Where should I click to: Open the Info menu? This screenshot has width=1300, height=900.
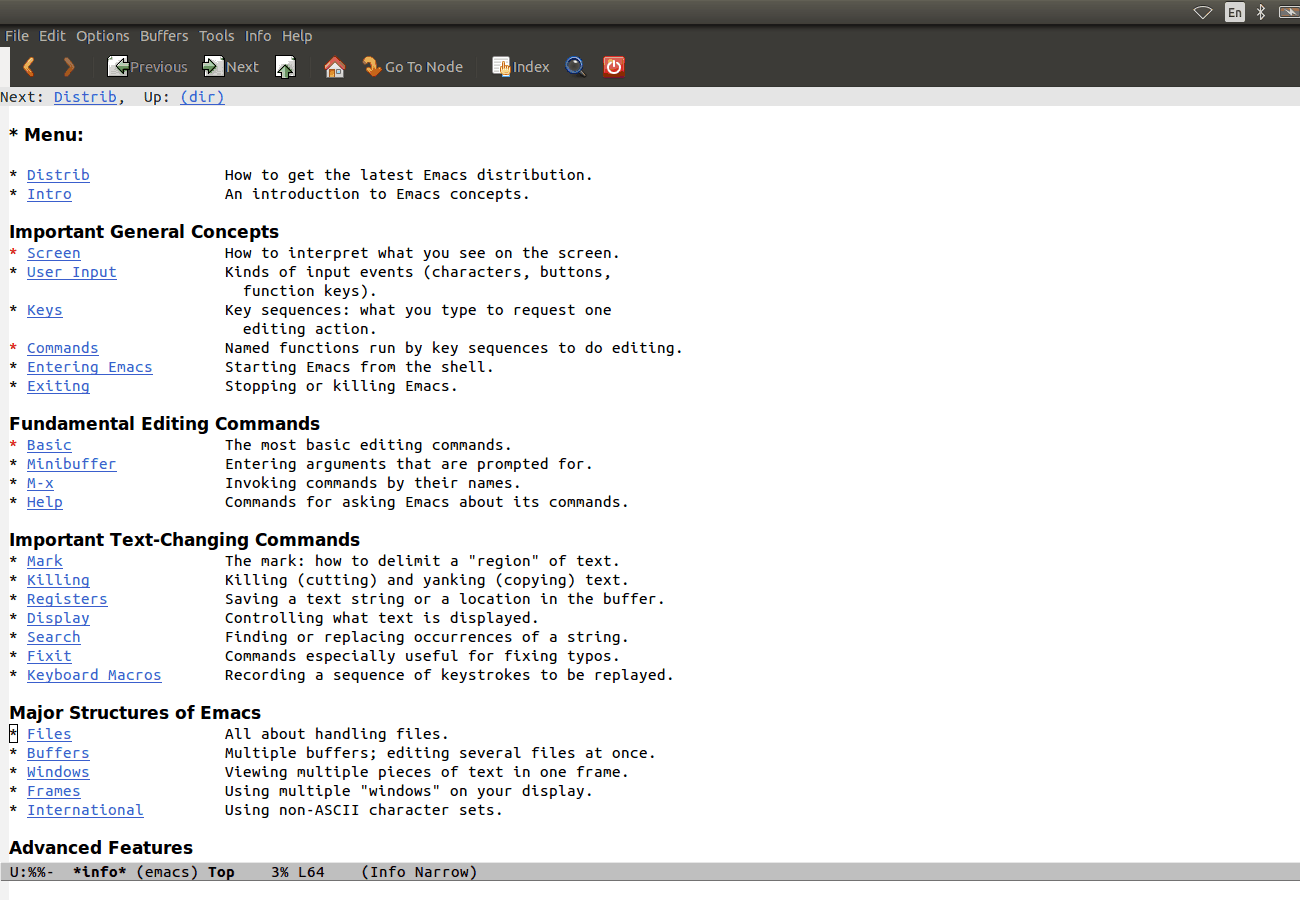(x=258, y=36)
